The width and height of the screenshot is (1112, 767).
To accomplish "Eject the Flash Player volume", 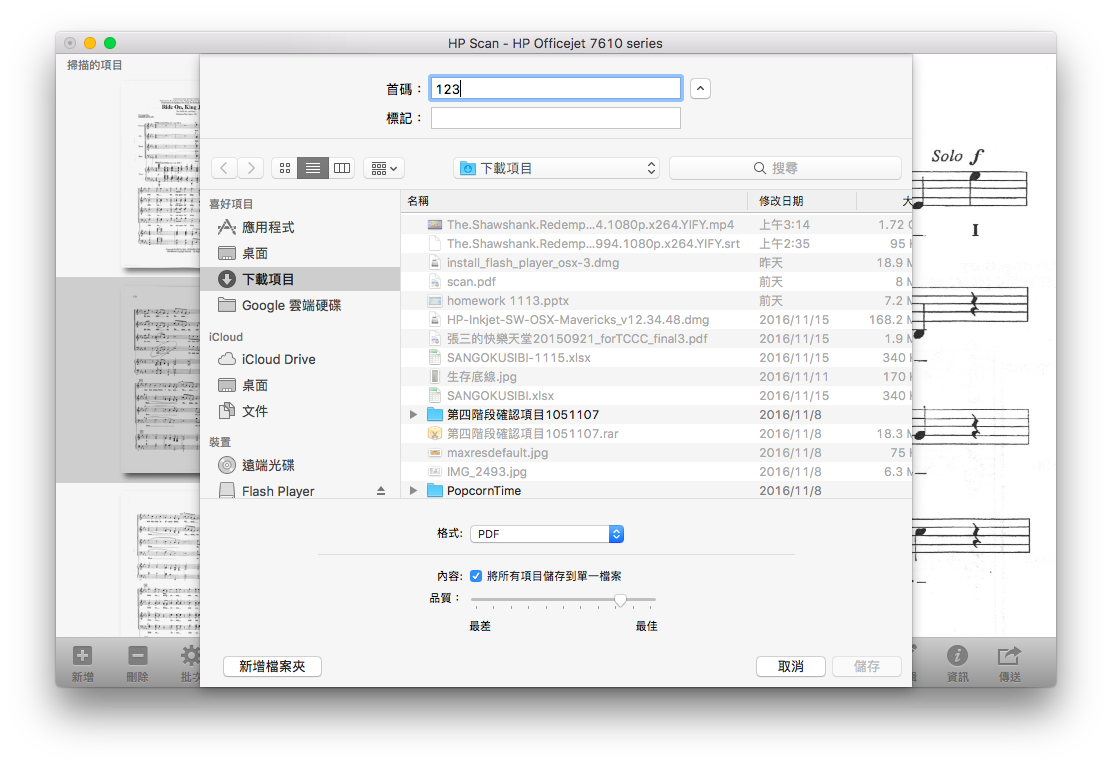I will [380, 491].
